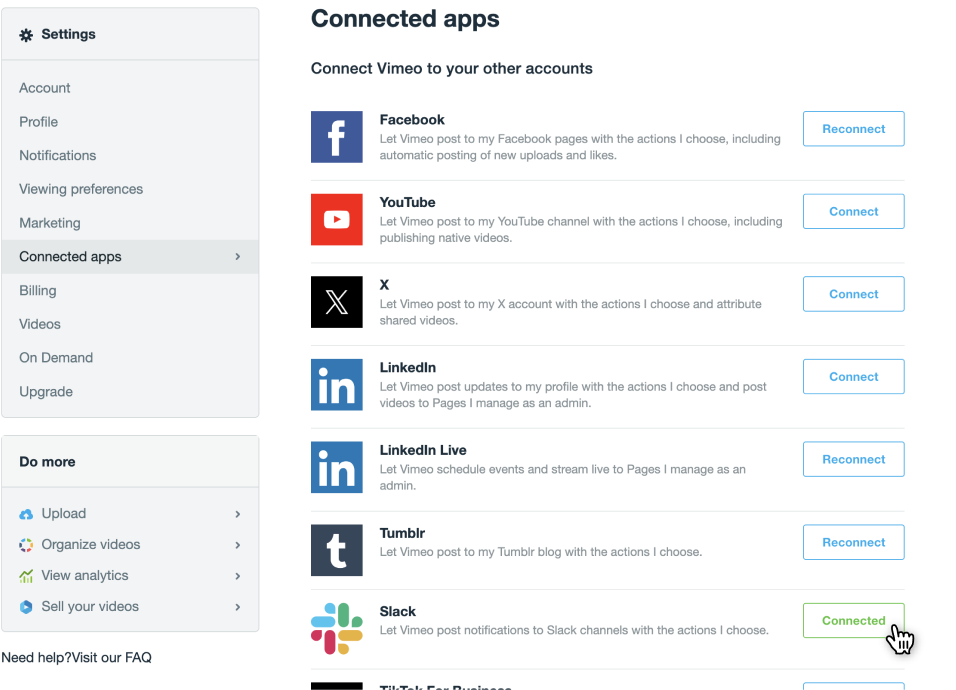Click the LinkedIn Live logo icon
The height and width of the screenshot is (690, 956).
click(336, 468)
